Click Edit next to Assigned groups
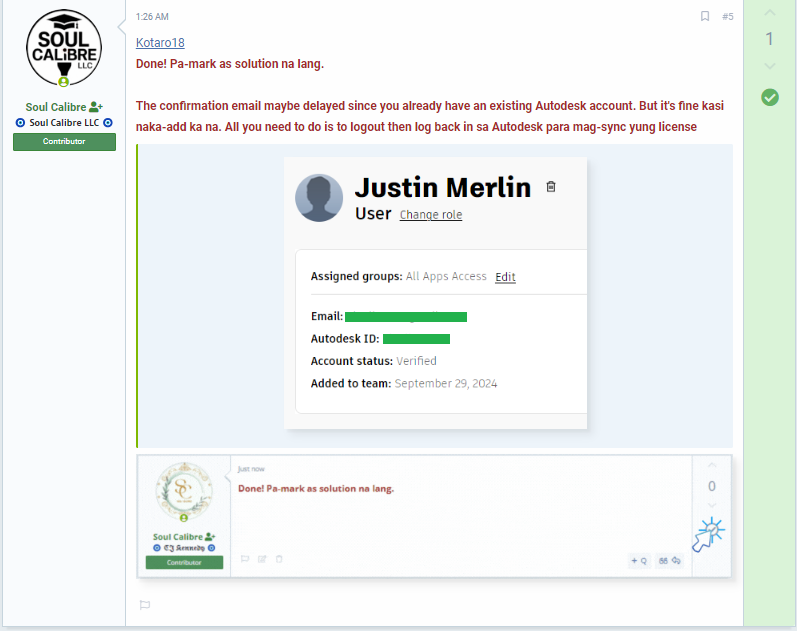Viewport: 797px width, 631px height. (x=505, y=277)
